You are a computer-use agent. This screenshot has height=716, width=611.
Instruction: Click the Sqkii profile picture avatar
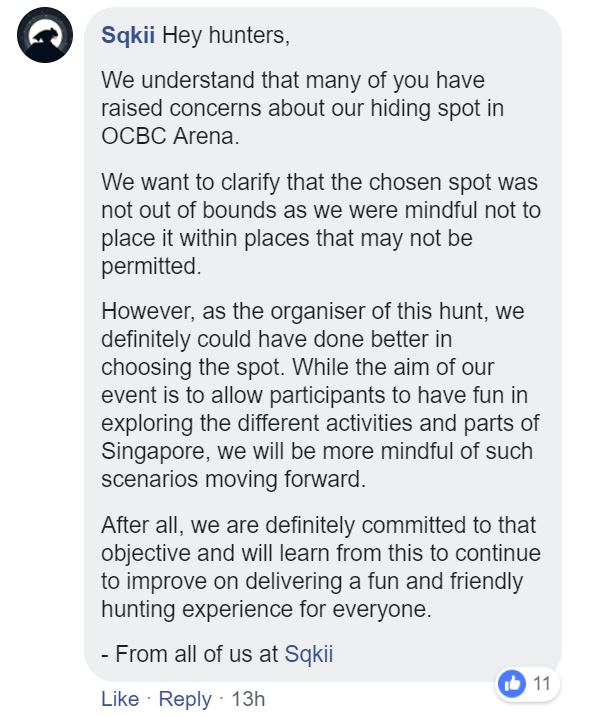click(x=46, y=35)
